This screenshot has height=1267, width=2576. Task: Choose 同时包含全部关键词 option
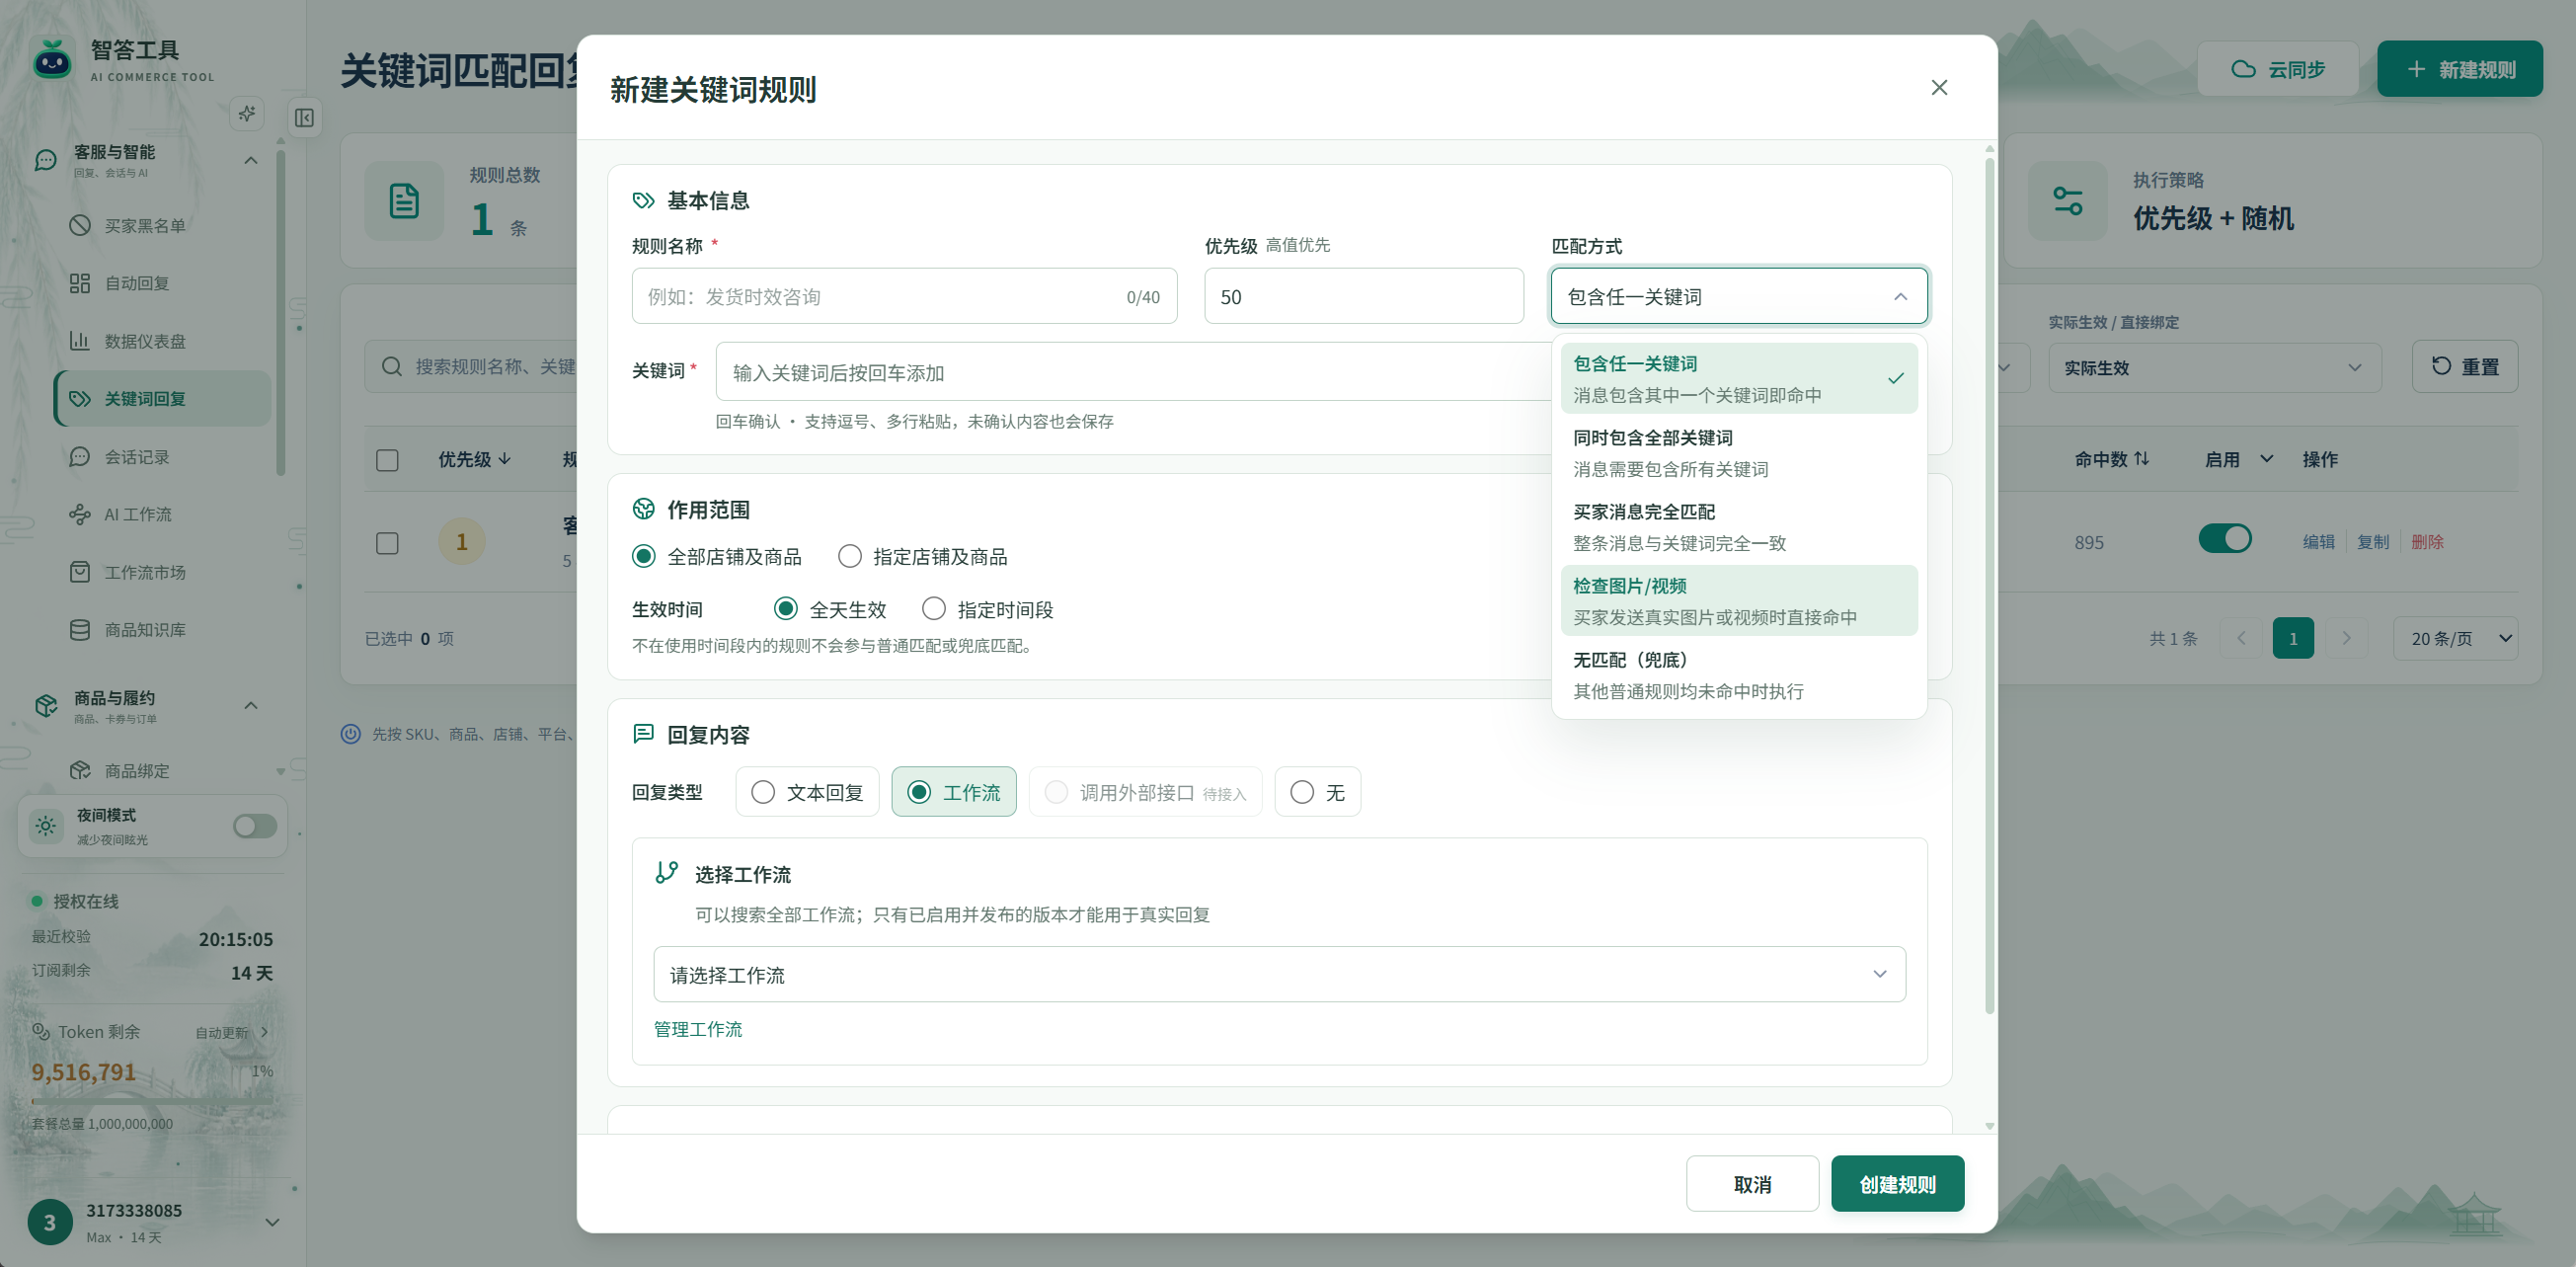(x=1739, y=453)
